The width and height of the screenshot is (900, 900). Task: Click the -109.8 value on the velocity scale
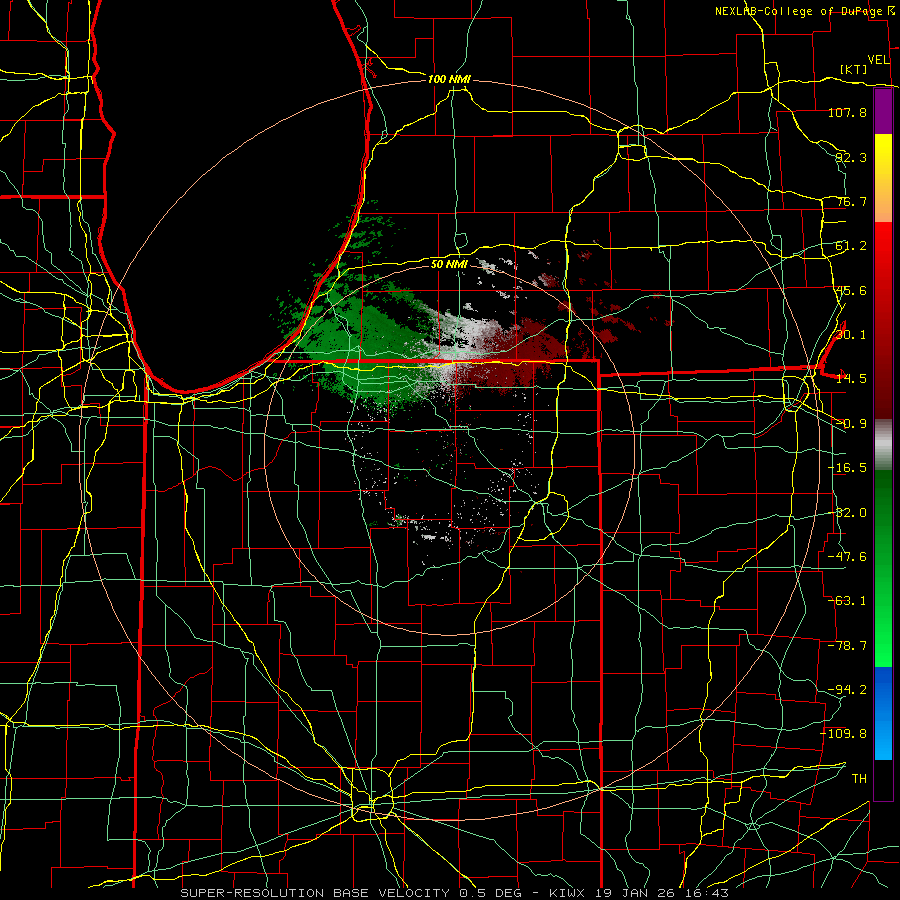[844, 734]
